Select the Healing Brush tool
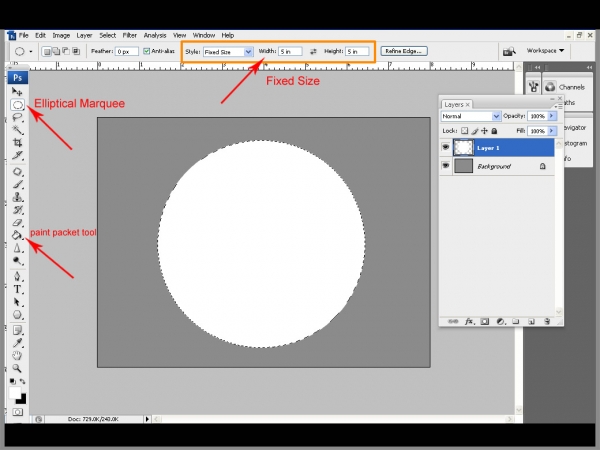 coord(17,171)
